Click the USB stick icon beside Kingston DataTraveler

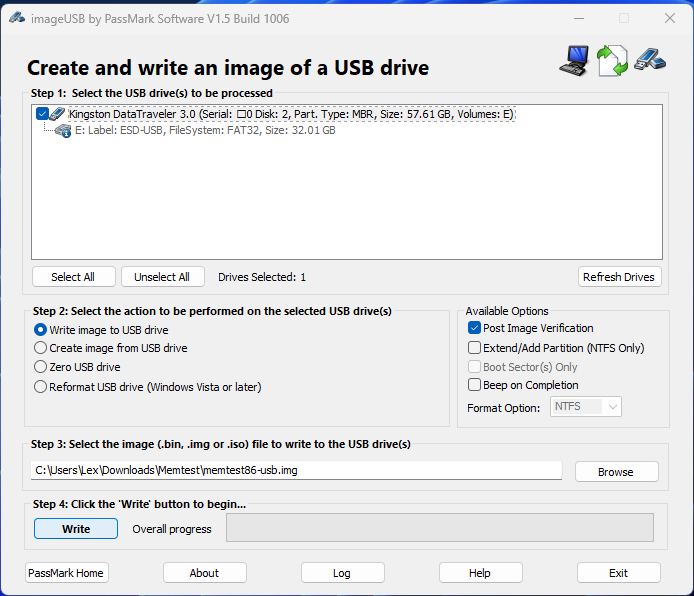pos(57,114)
